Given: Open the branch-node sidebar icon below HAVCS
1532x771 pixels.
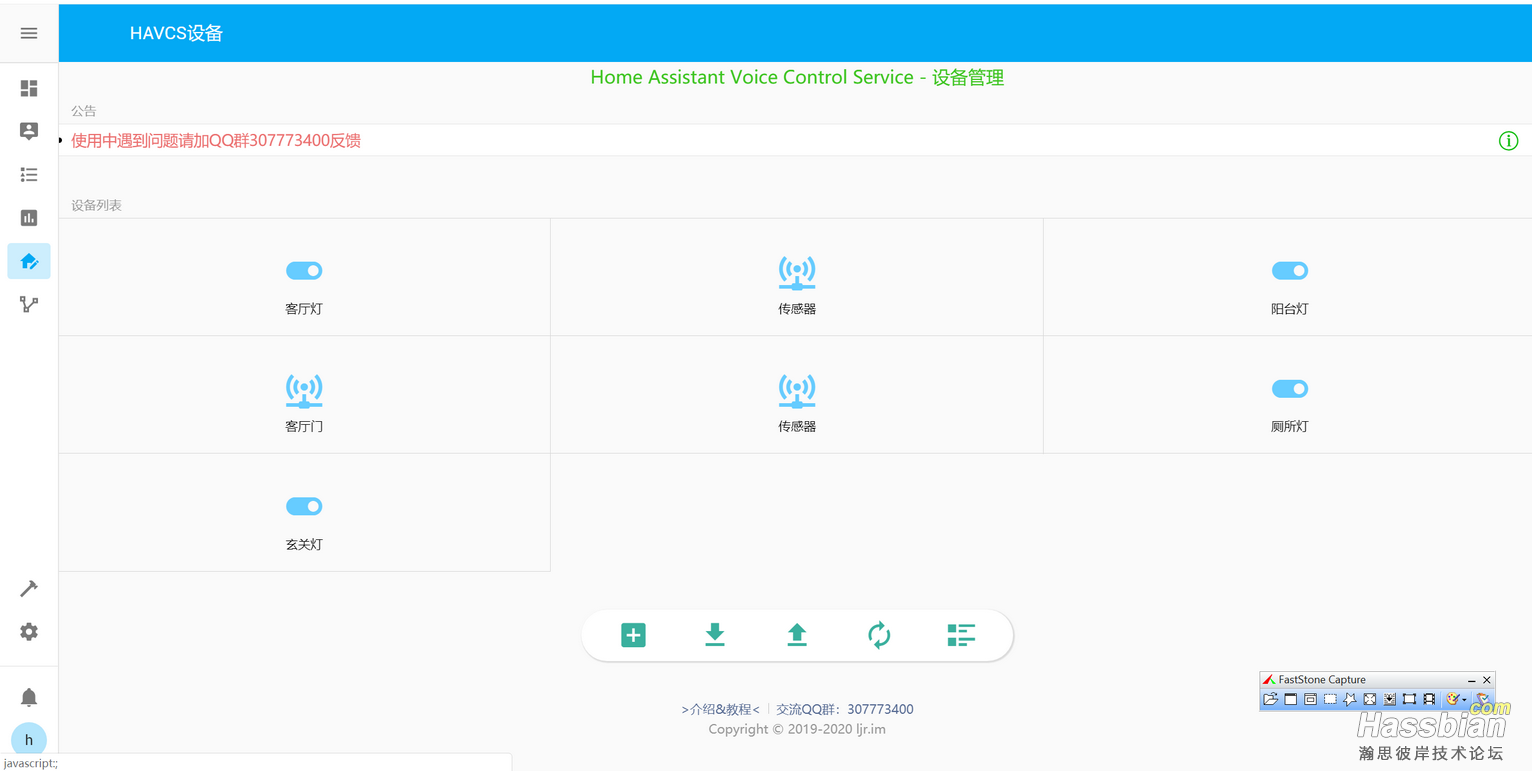Looking at the screenshot, I should [x=29, y=304].
